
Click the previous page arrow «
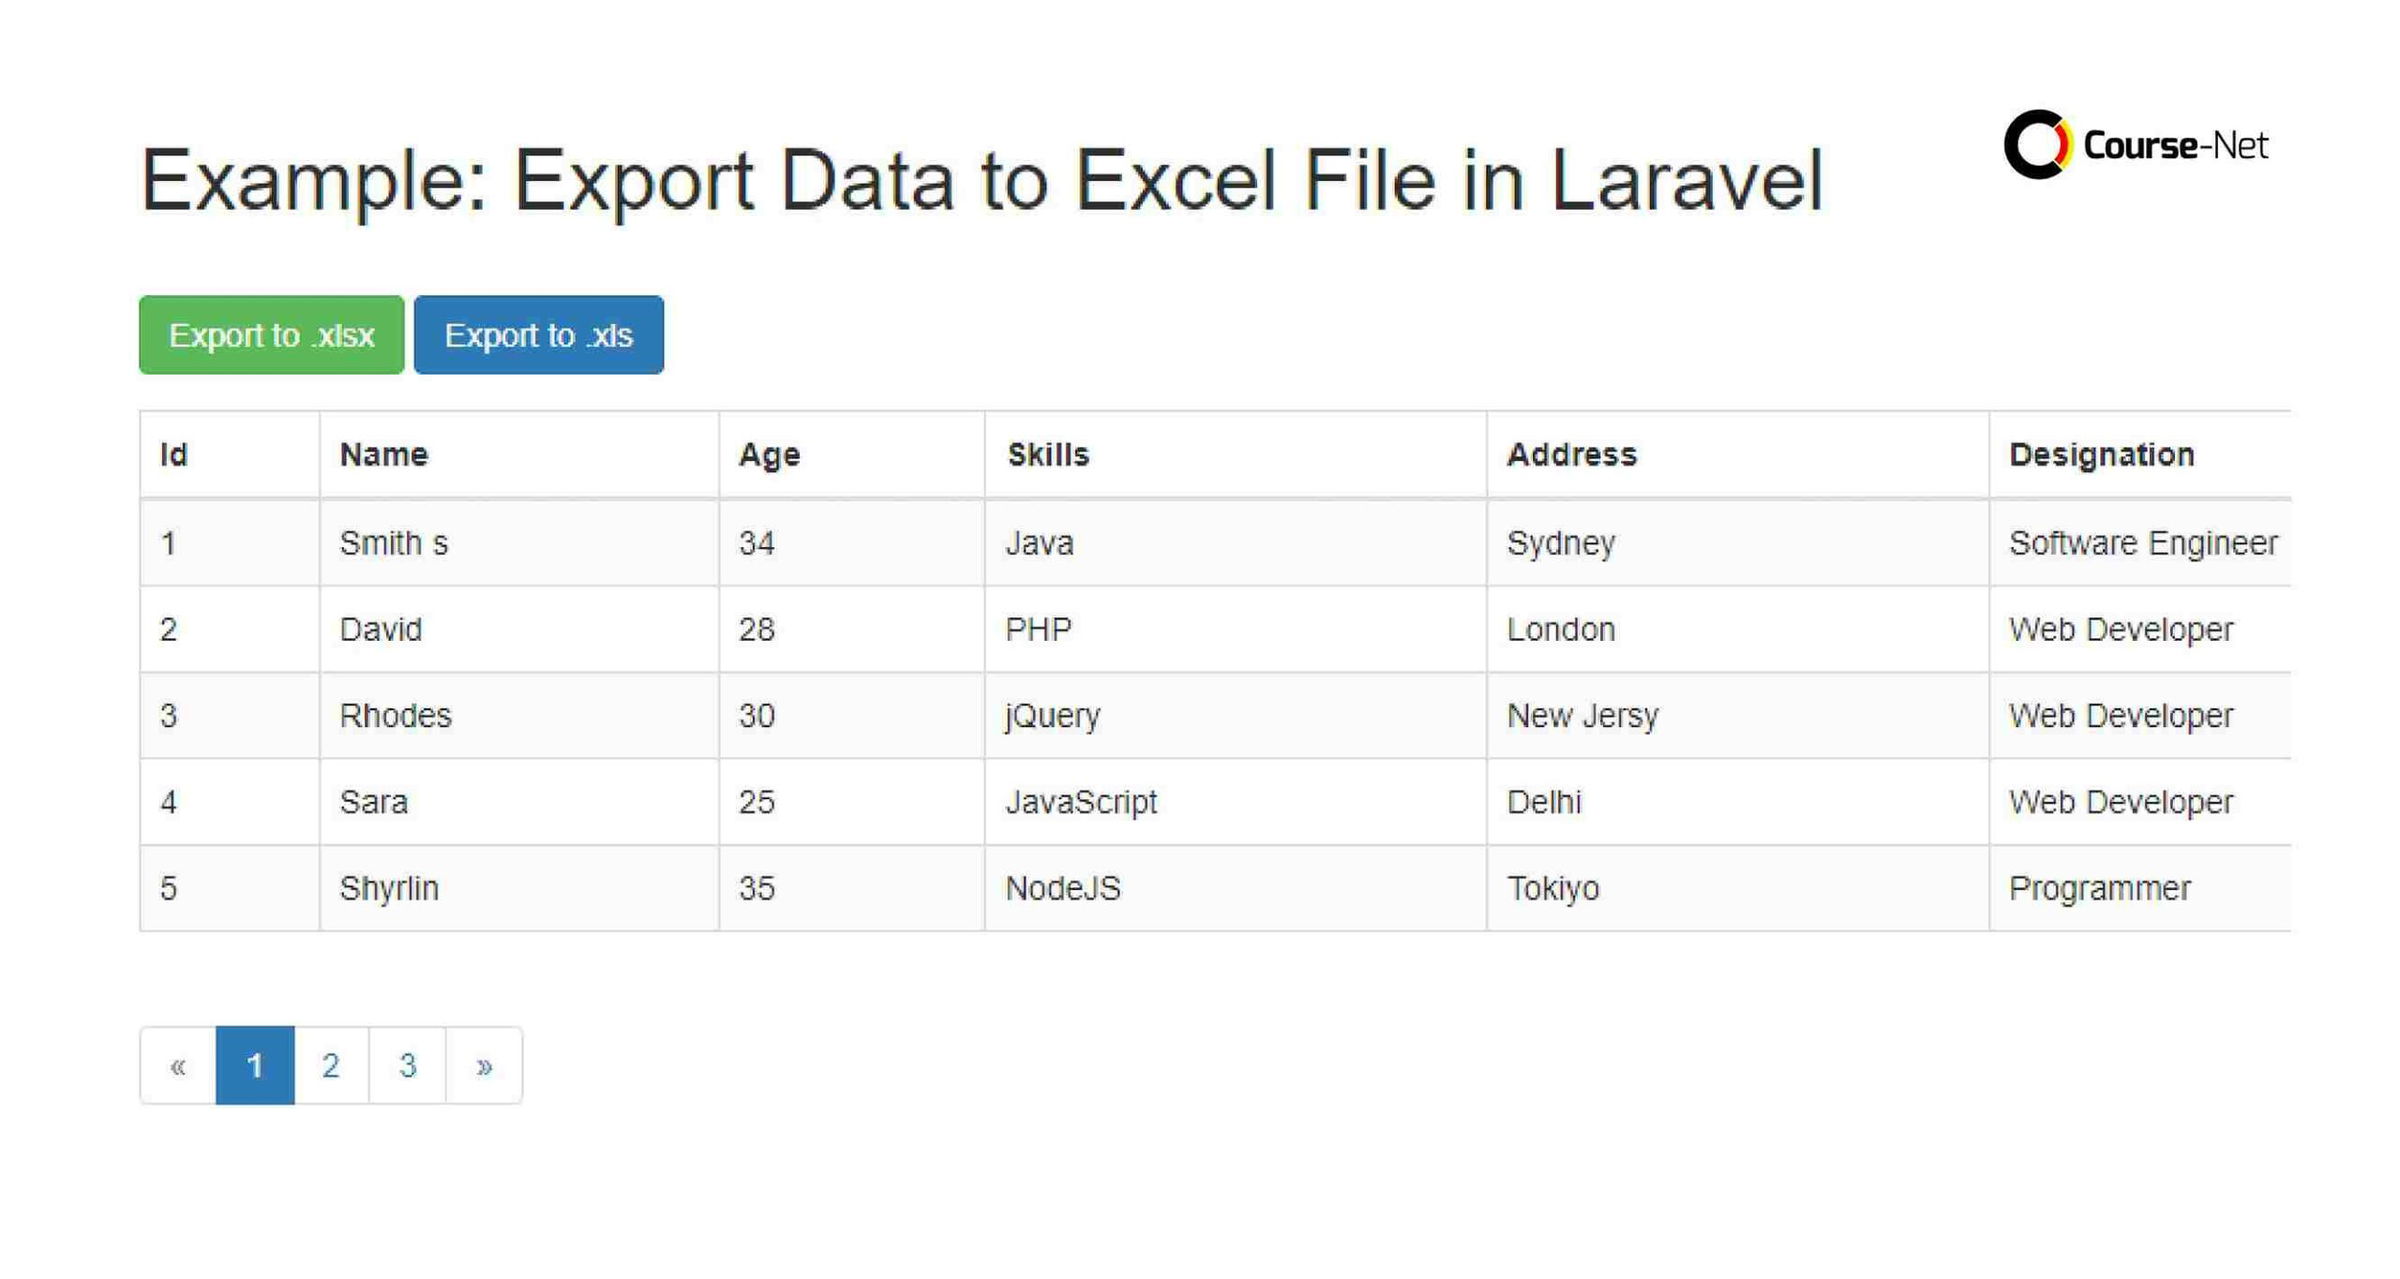[x=178, y=1065]
